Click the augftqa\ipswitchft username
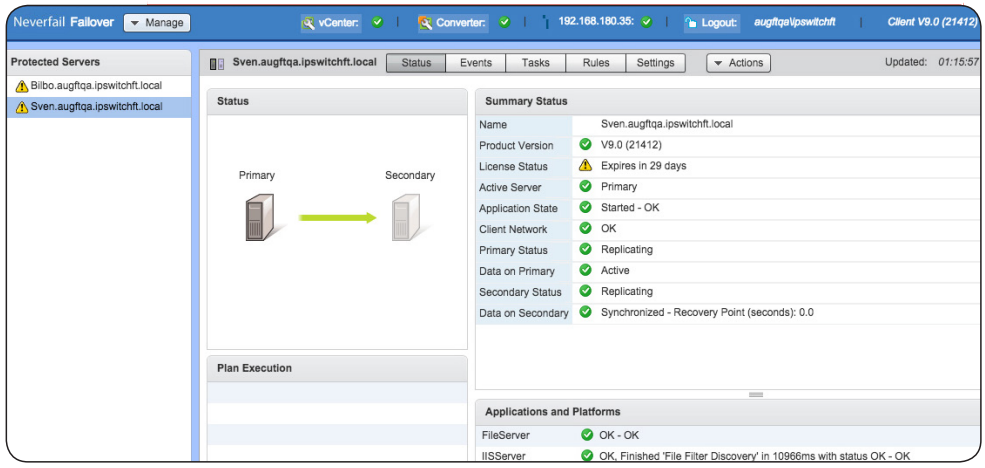 tap(794, 23)
